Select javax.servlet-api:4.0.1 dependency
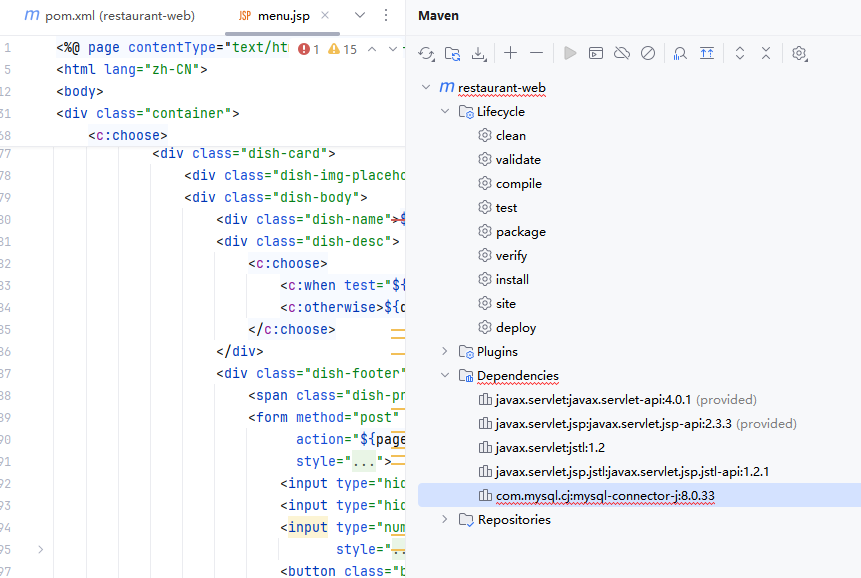 click(x=593, y=400)
